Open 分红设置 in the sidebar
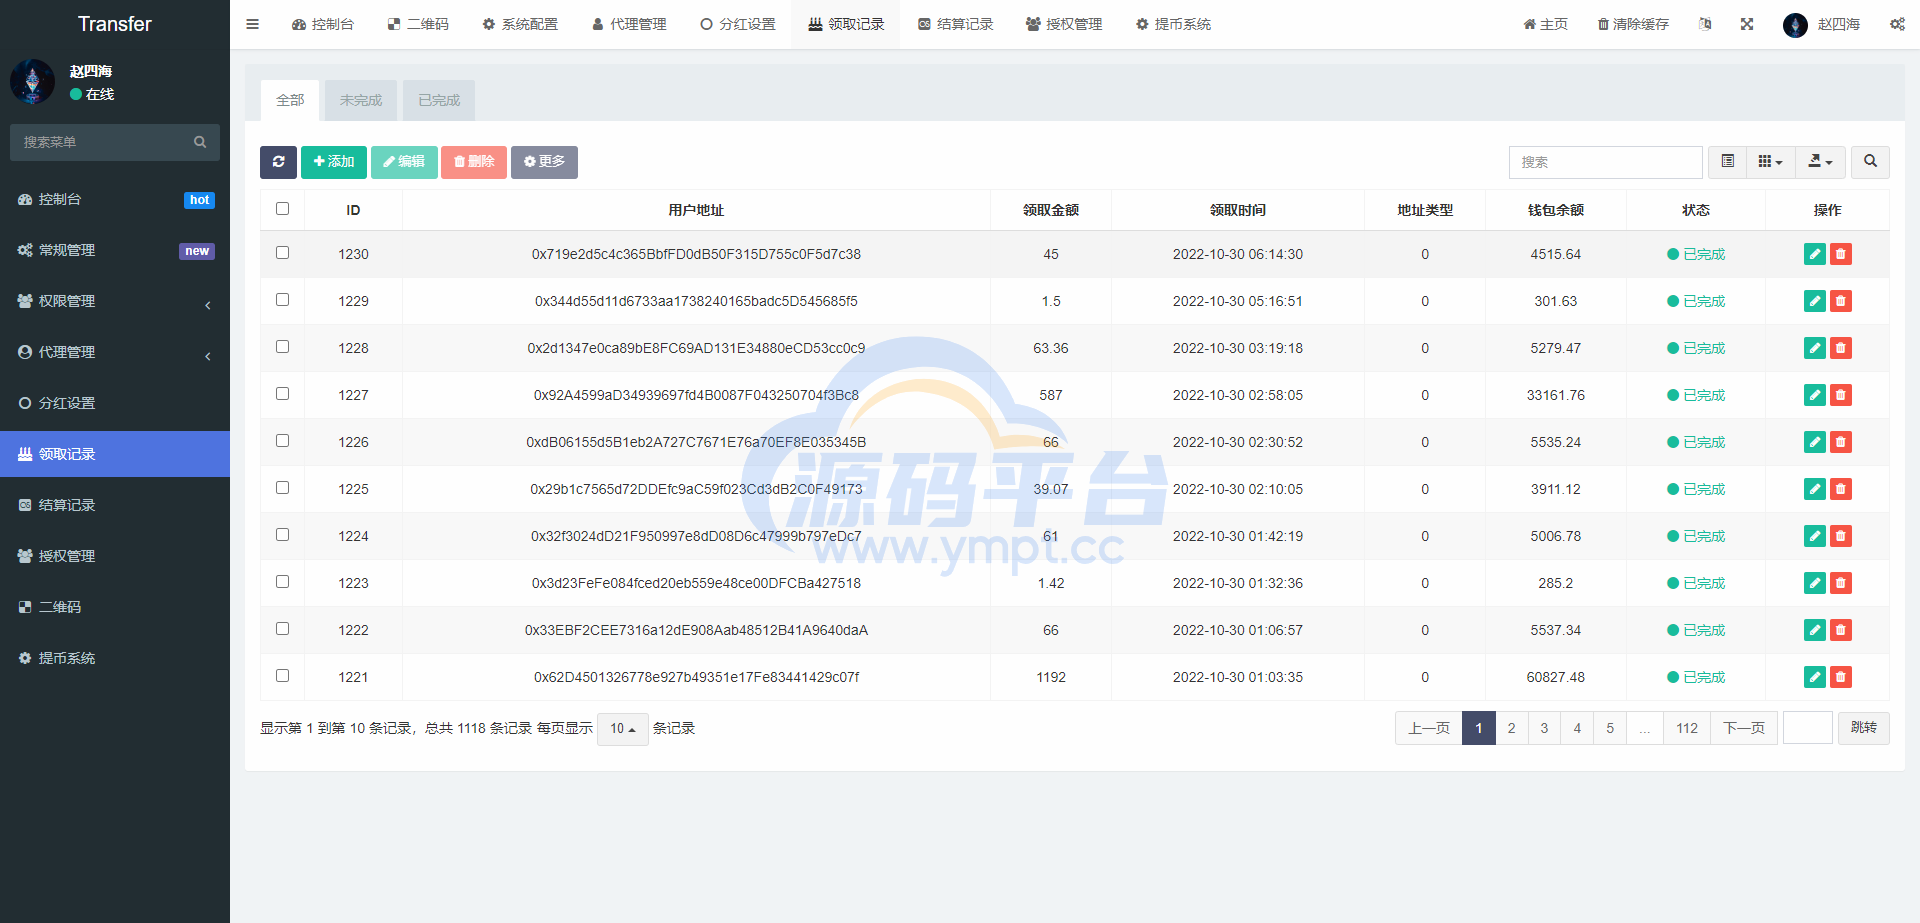This screenshot has height=923, width=1920. [x=115, y=403]
